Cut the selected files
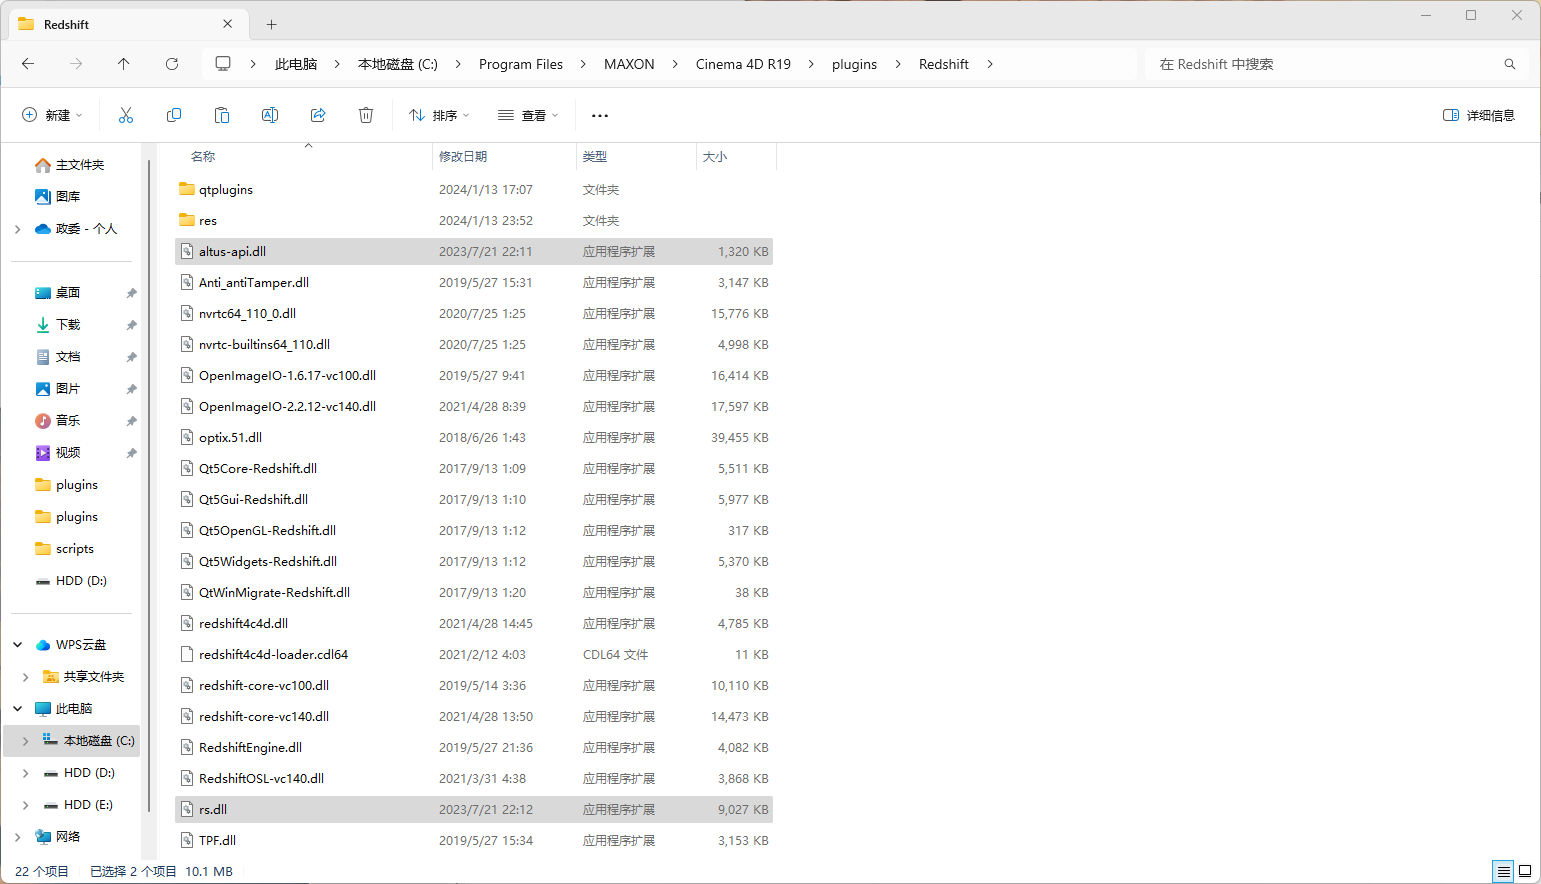Screen dimensions: 1541x884 (x=125, y=115)
